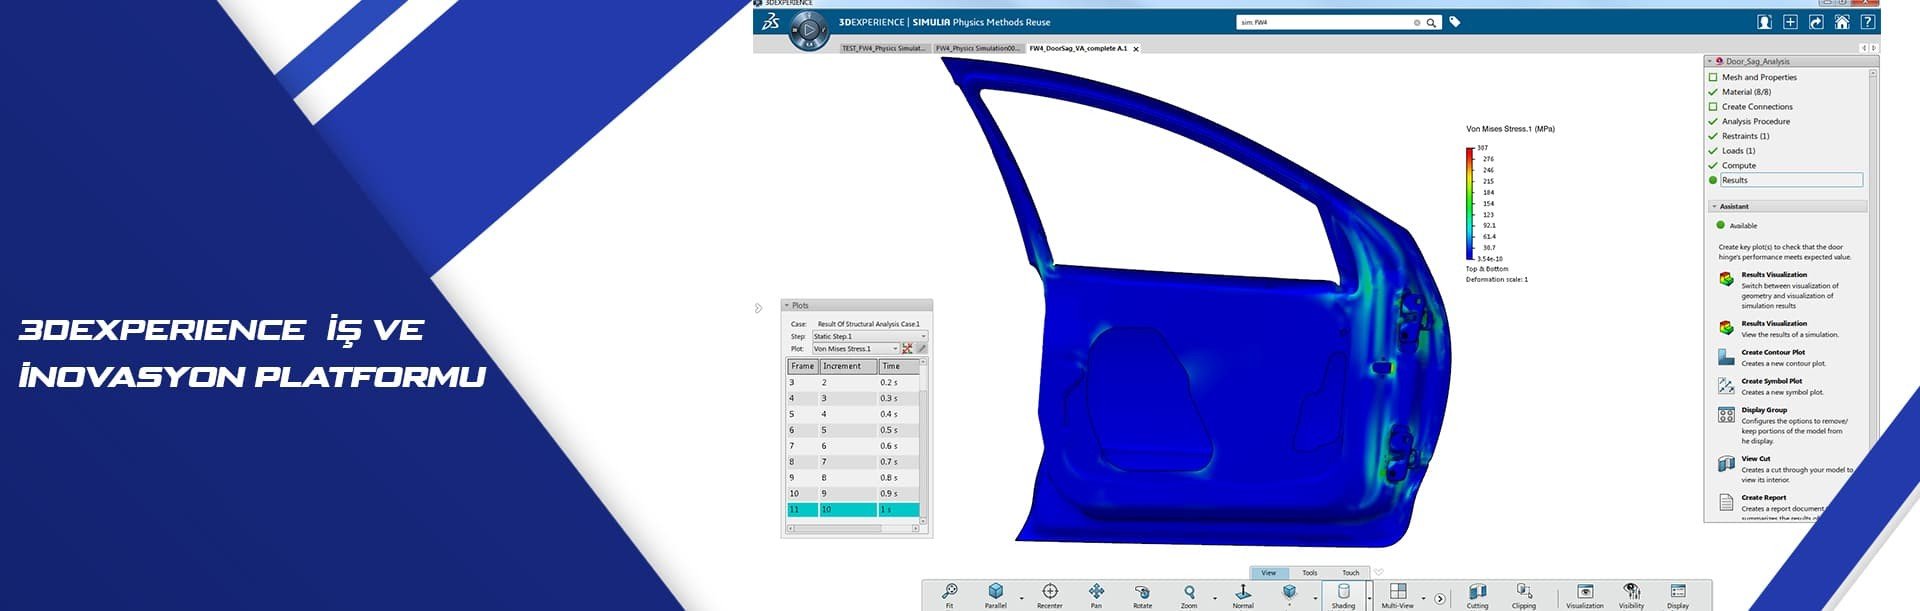Image resolution: width=1920 pixels, height=611 pixels.
Task: Expand the Parallel tool dropdown arrow
Action: tap(1021, 598)
